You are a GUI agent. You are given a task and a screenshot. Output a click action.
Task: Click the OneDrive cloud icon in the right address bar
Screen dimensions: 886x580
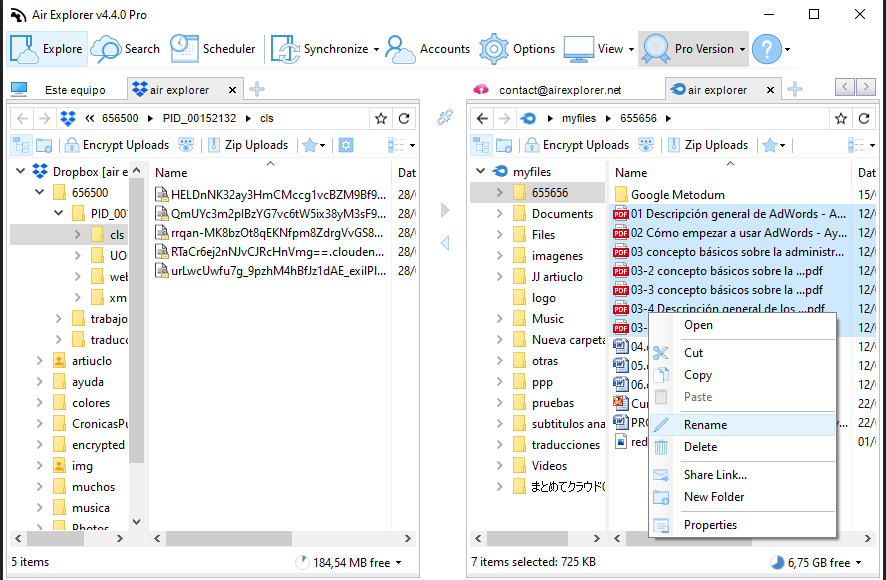pyautogui.click(x=528, y=118)
